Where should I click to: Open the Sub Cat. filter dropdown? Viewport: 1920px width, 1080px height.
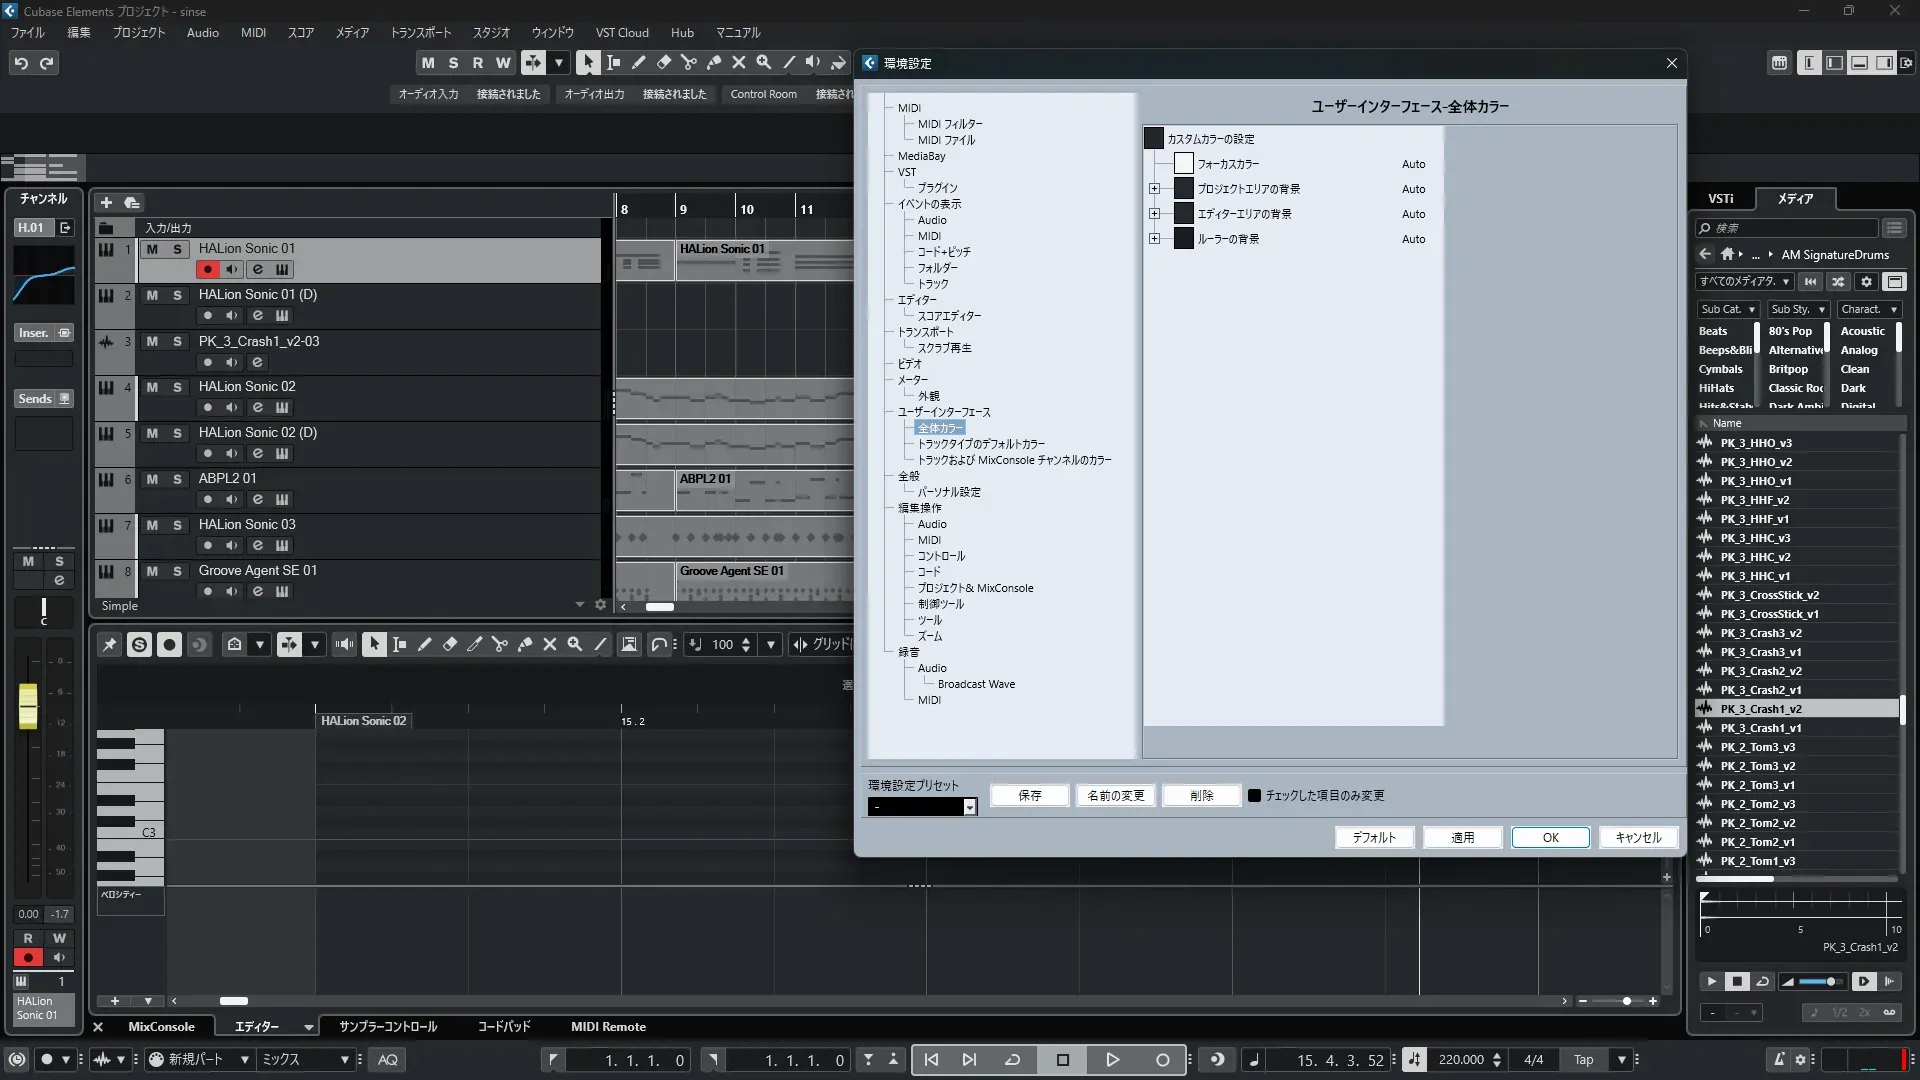(1727, 310)
